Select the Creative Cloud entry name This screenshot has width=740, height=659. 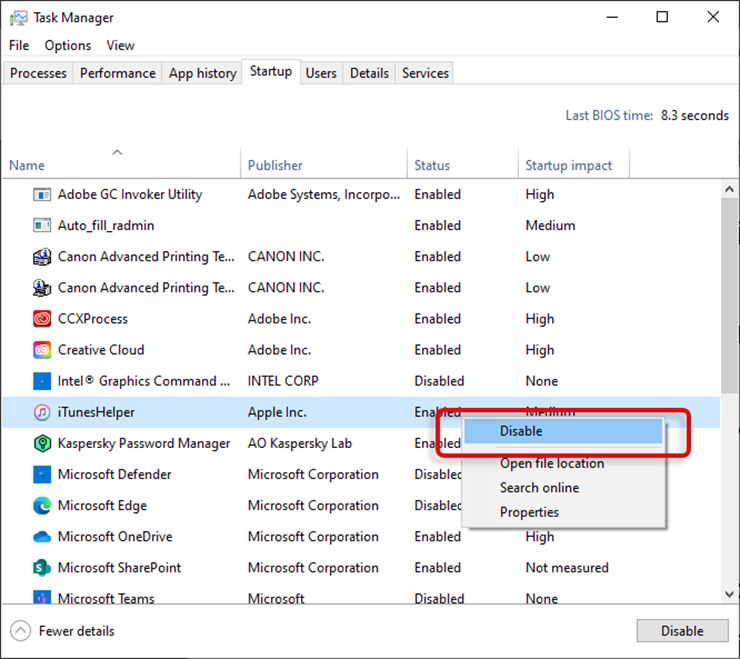[101, 350]
